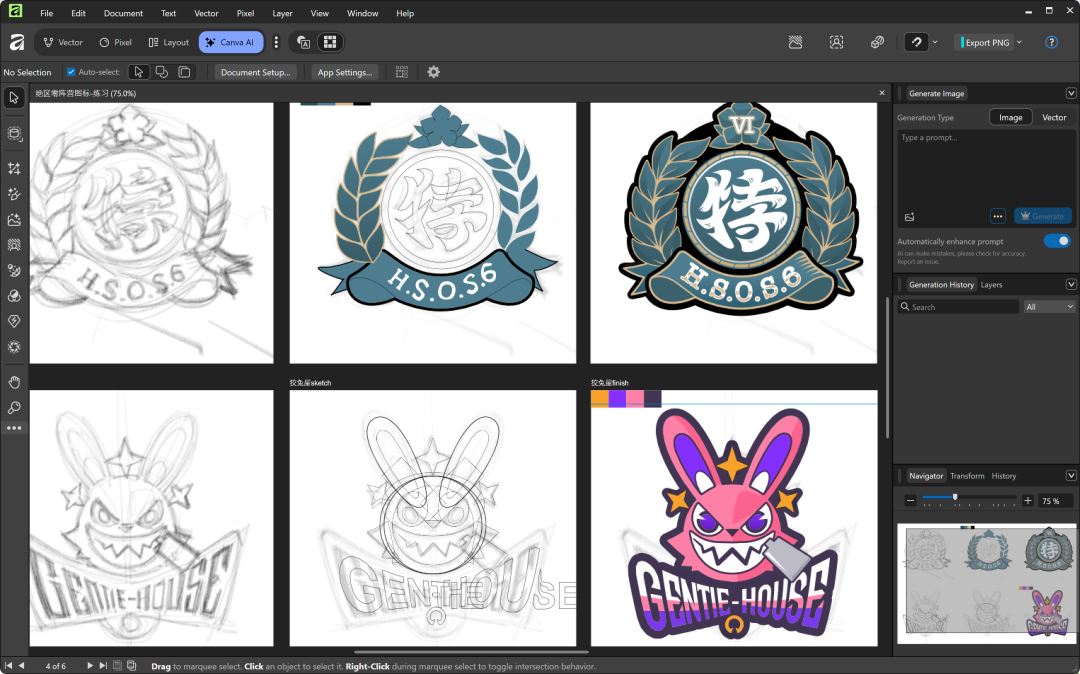Click the text frame overlay icon
This screenshot has height=674, width=1080.
303,42
